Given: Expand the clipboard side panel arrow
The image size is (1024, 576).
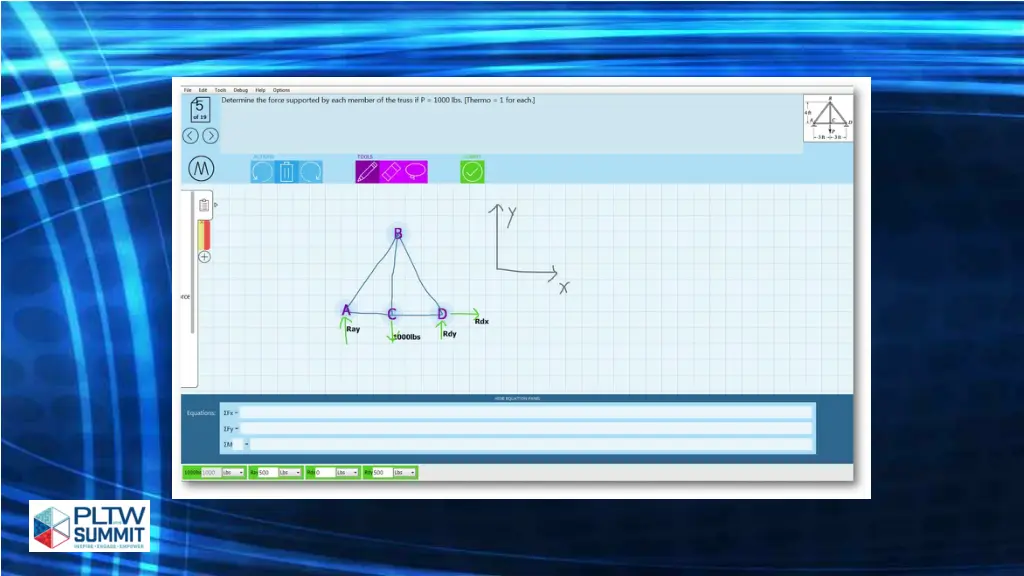Looking at the screenshot, I should 216,205.
